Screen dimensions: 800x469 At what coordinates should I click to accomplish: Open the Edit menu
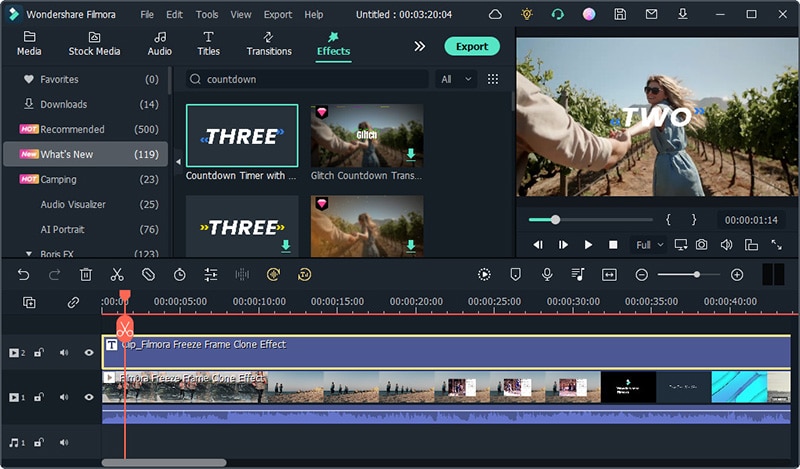(174, 14)
